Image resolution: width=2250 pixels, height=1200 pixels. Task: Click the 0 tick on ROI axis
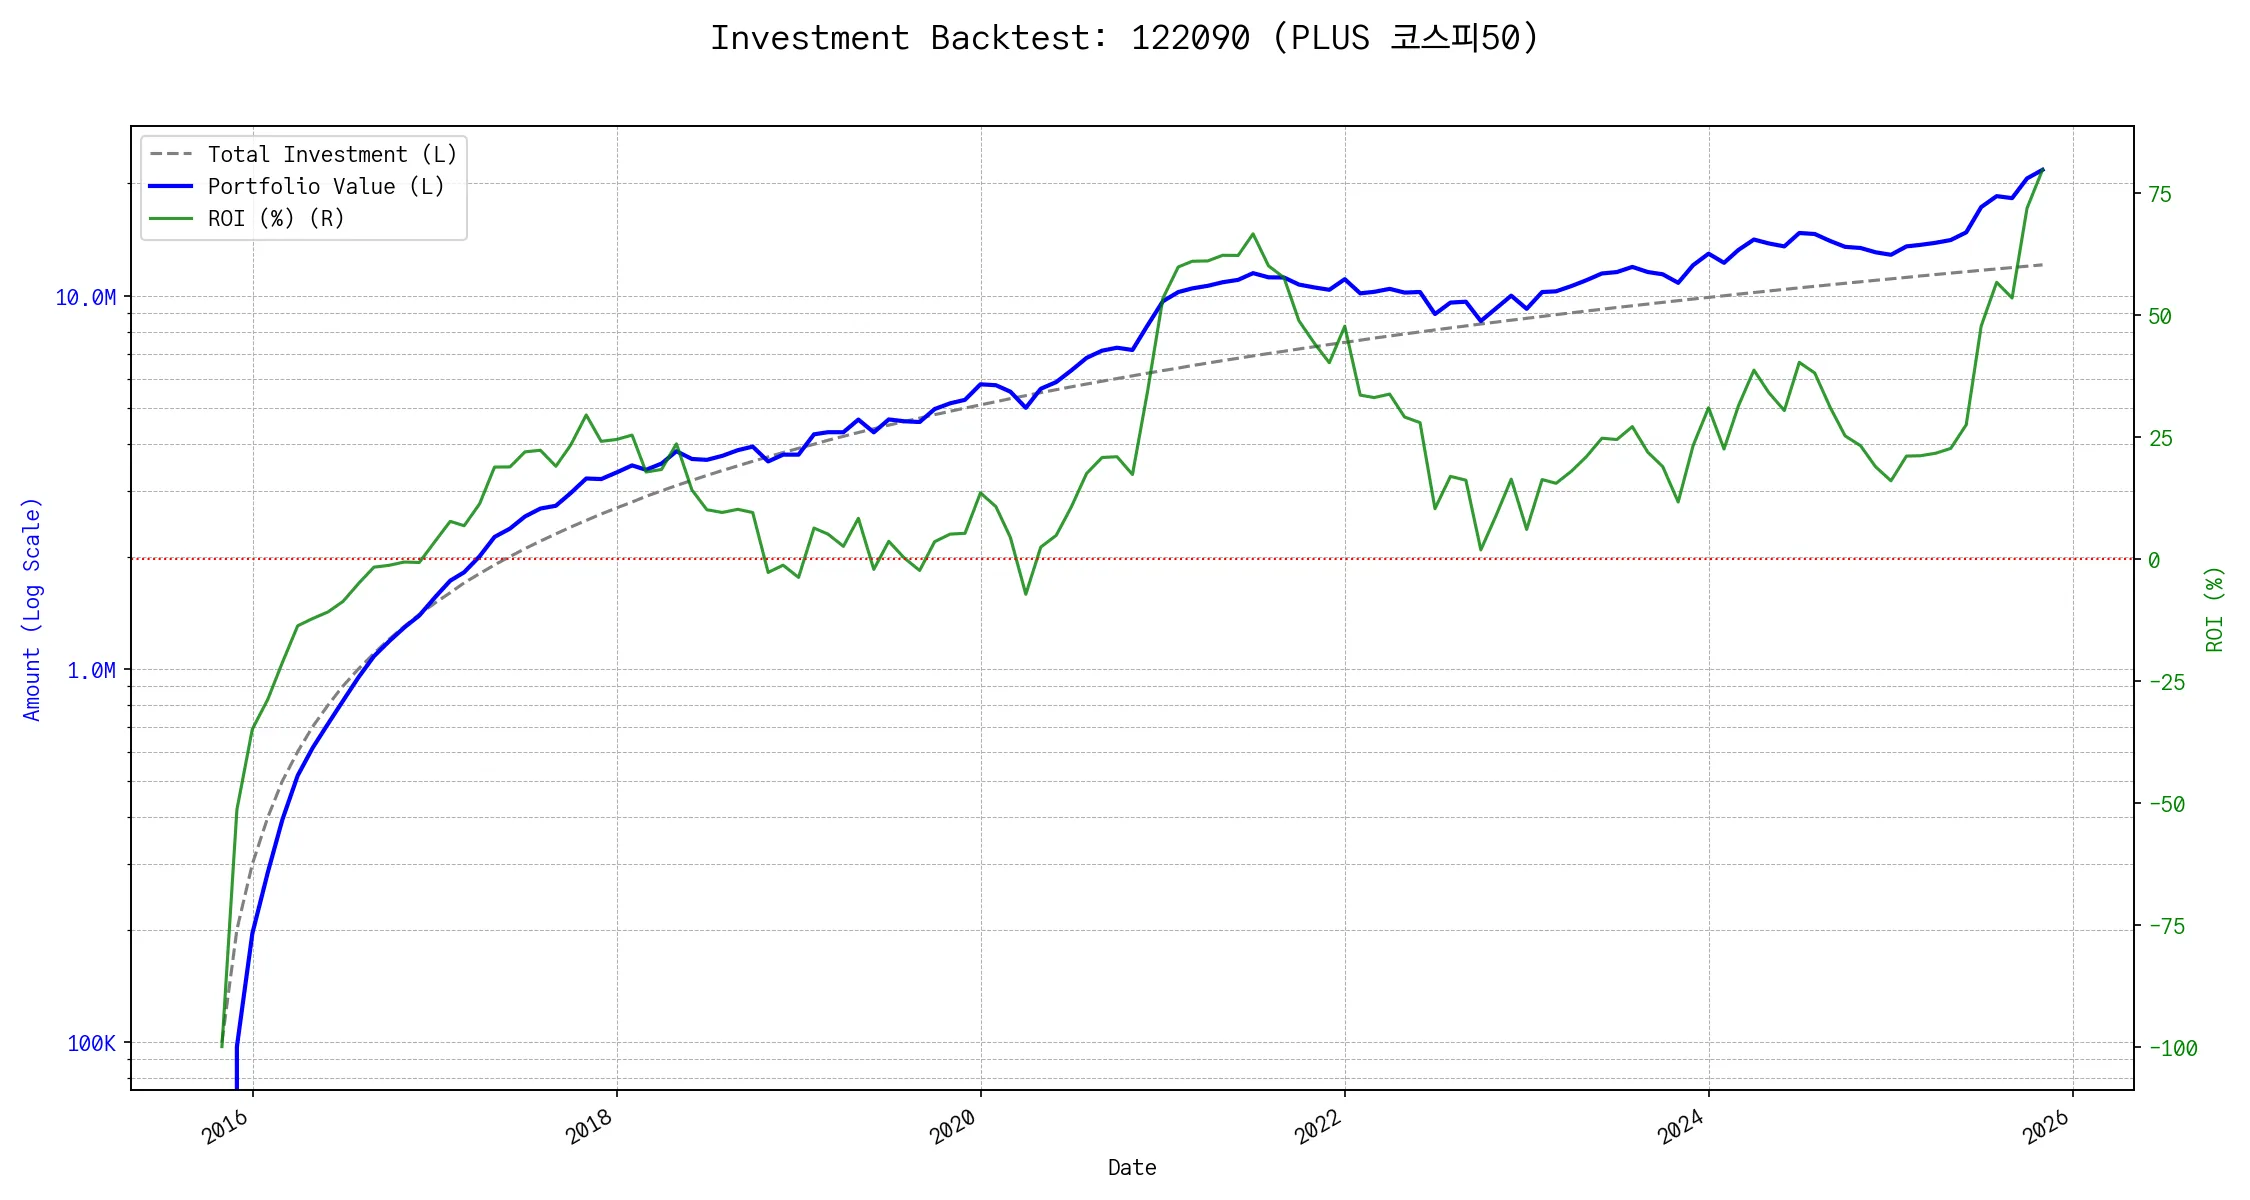tap(2154, 561)
